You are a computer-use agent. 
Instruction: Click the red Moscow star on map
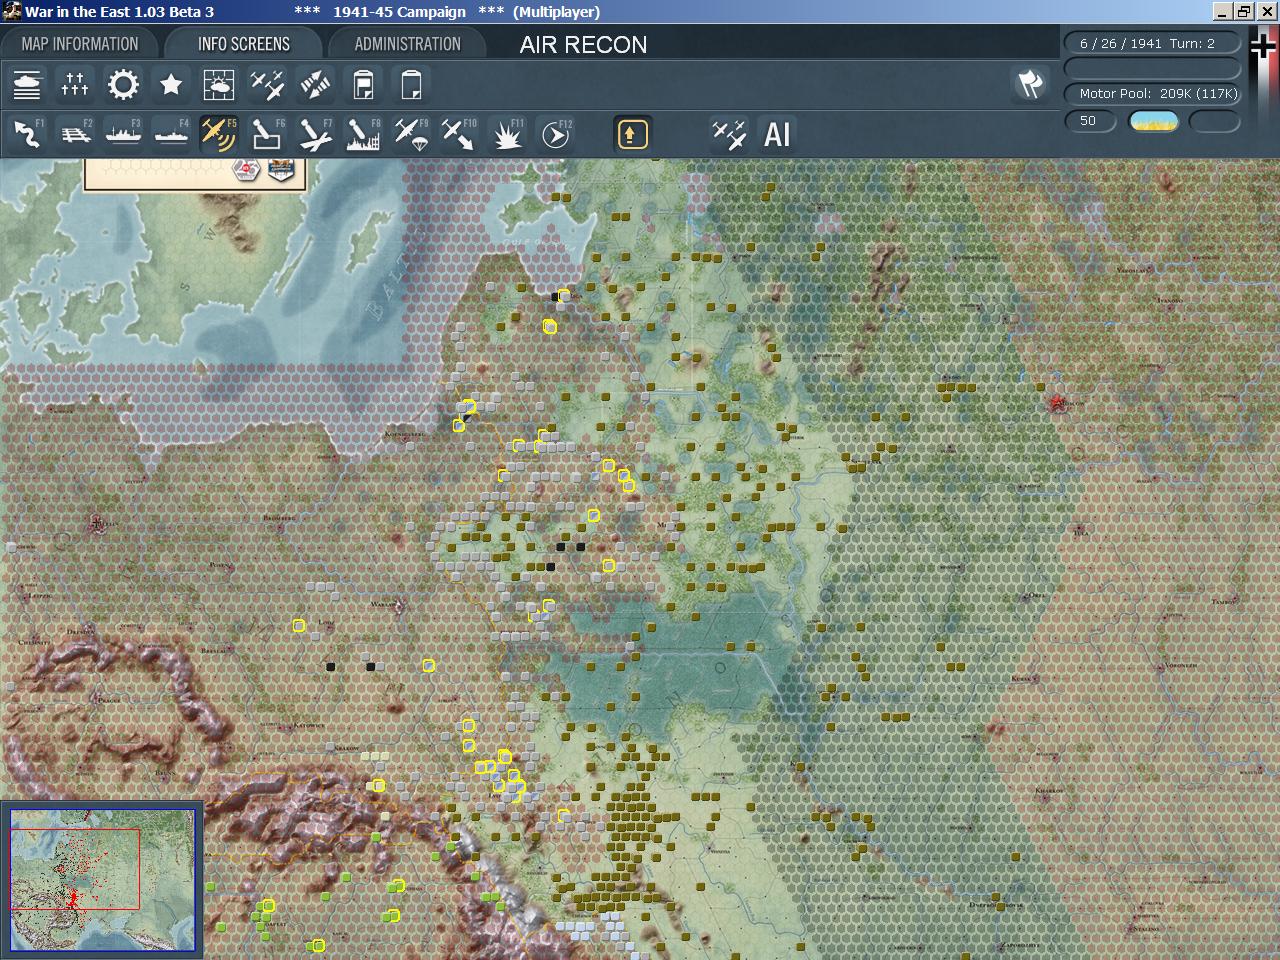coord(1058,403)
